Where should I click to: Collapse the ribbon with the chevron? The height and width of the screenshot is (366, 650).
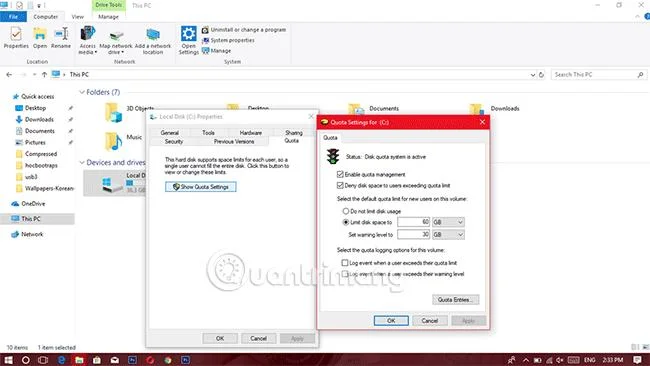pyautogui.click(x=638, y=17)
